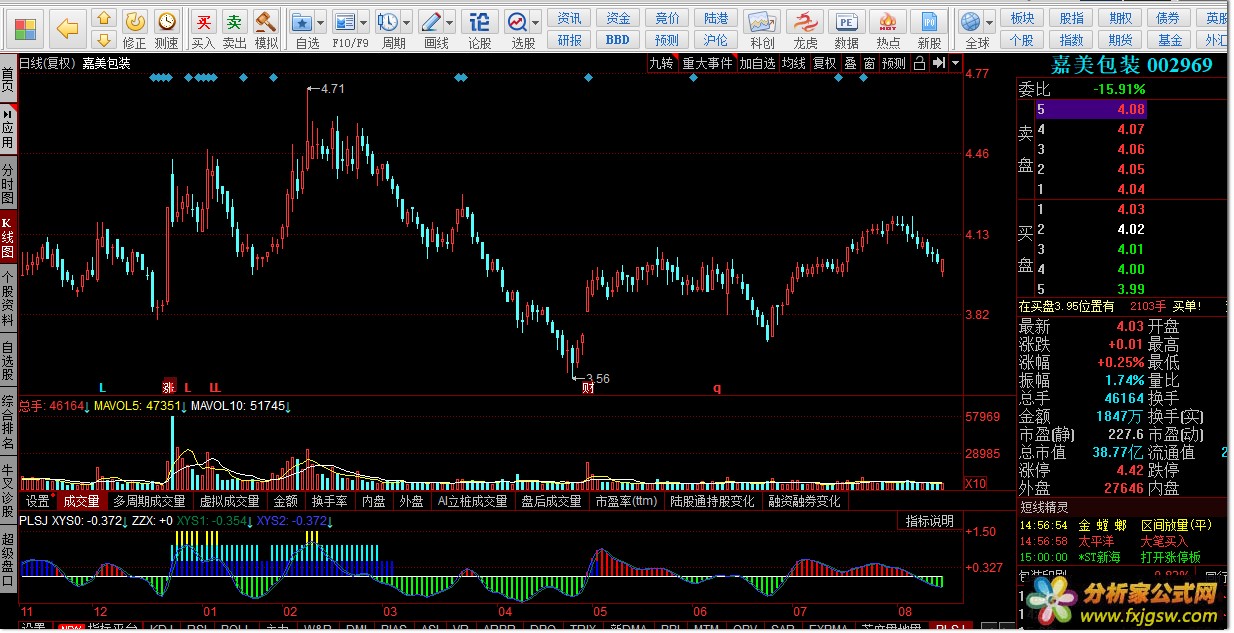This screenshot has height=633, width=1234.
Task: Toggle the 预测 forecast on chart toolbar
Action: coord(893,62)
